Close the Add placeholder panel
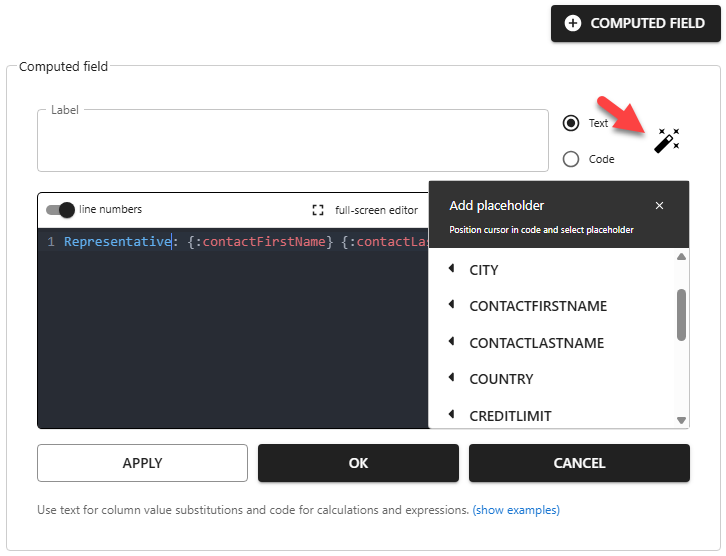 [x=659, y=206]
